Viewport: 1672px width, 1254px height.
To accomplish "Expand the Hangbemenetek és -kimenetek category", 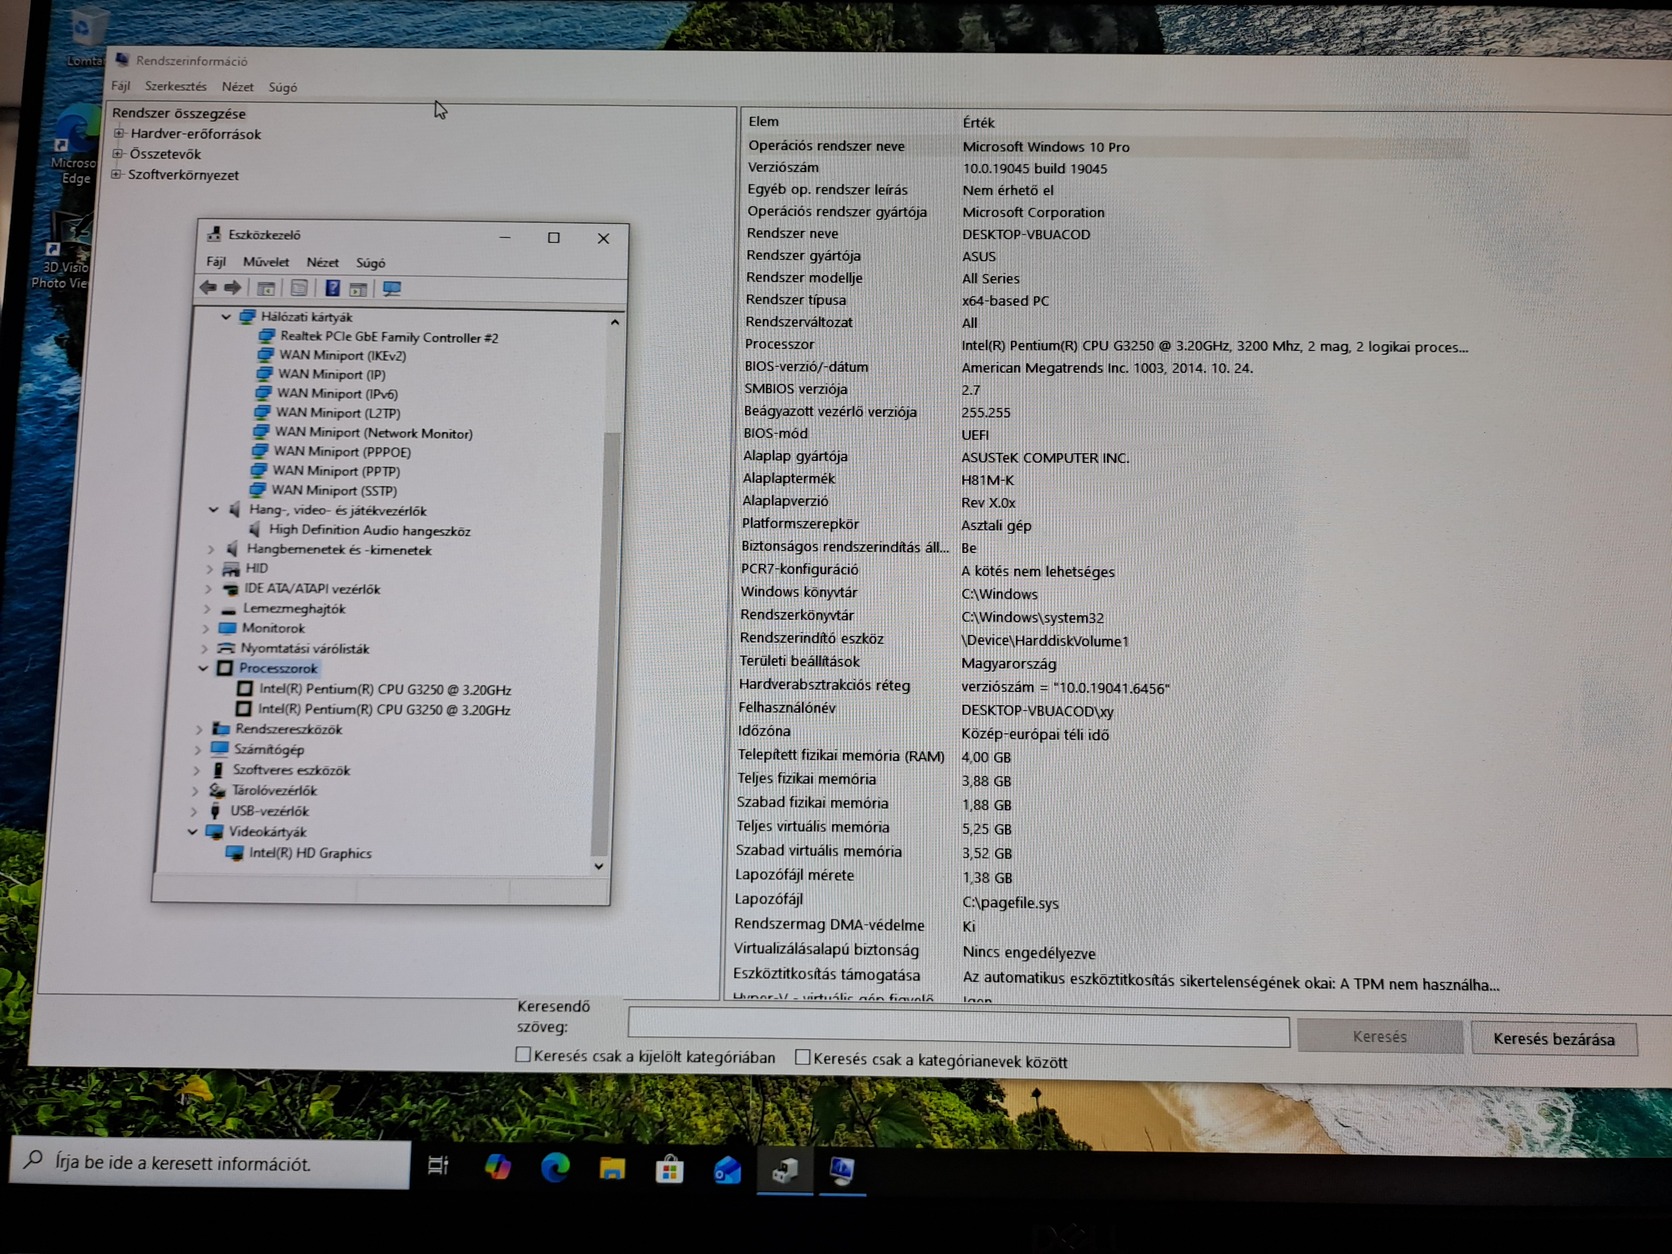I will 211,549.
